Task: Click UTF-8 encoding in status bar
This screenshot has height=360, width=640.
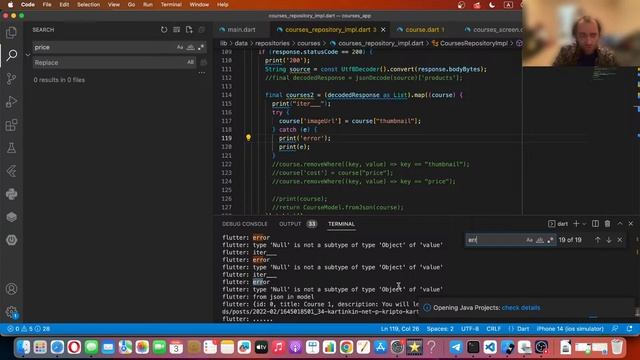Action: pos(470,329)
